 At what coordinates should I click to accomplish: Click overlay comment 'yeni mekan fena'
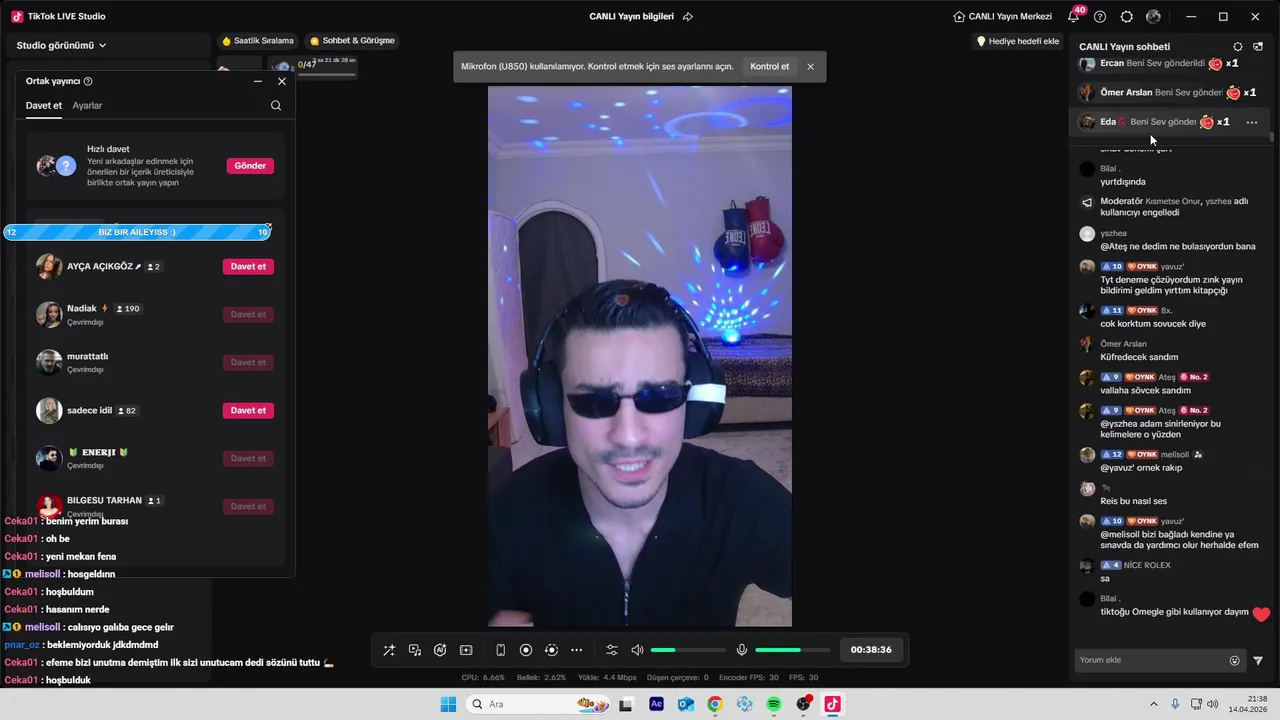(x=81, y=557)
